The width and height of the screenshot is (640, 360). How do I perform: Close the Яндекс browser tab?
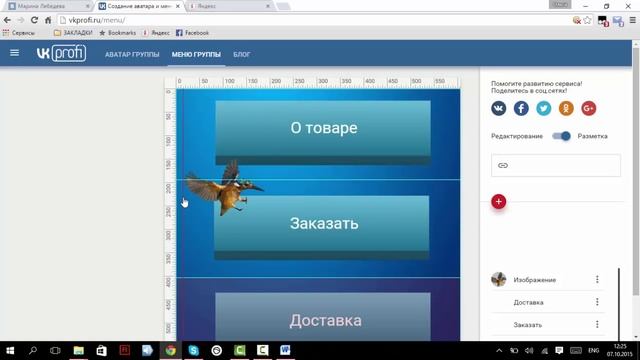pos(268,6)
